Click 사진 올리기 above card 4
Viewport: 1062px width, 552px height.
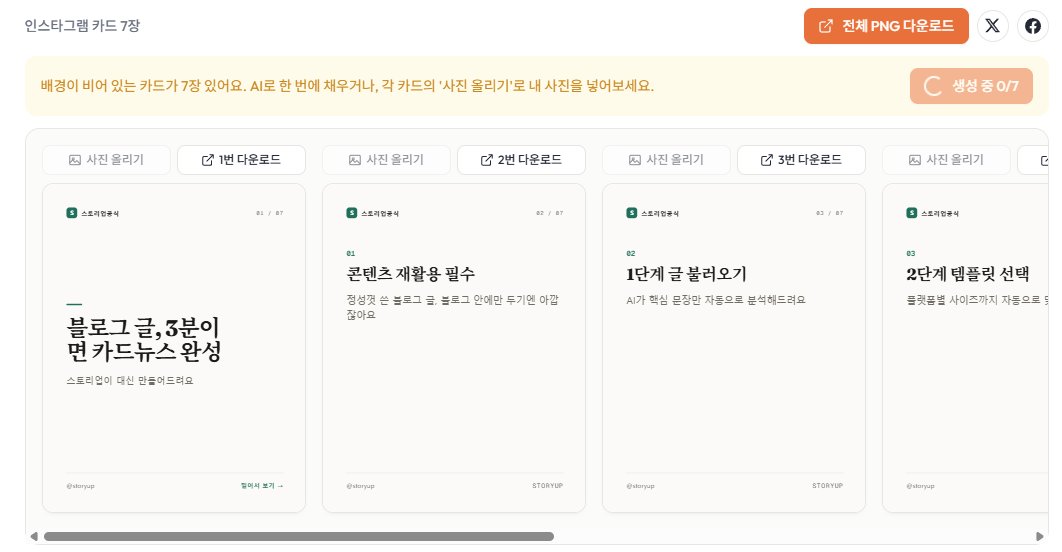[x=946, y=160]
